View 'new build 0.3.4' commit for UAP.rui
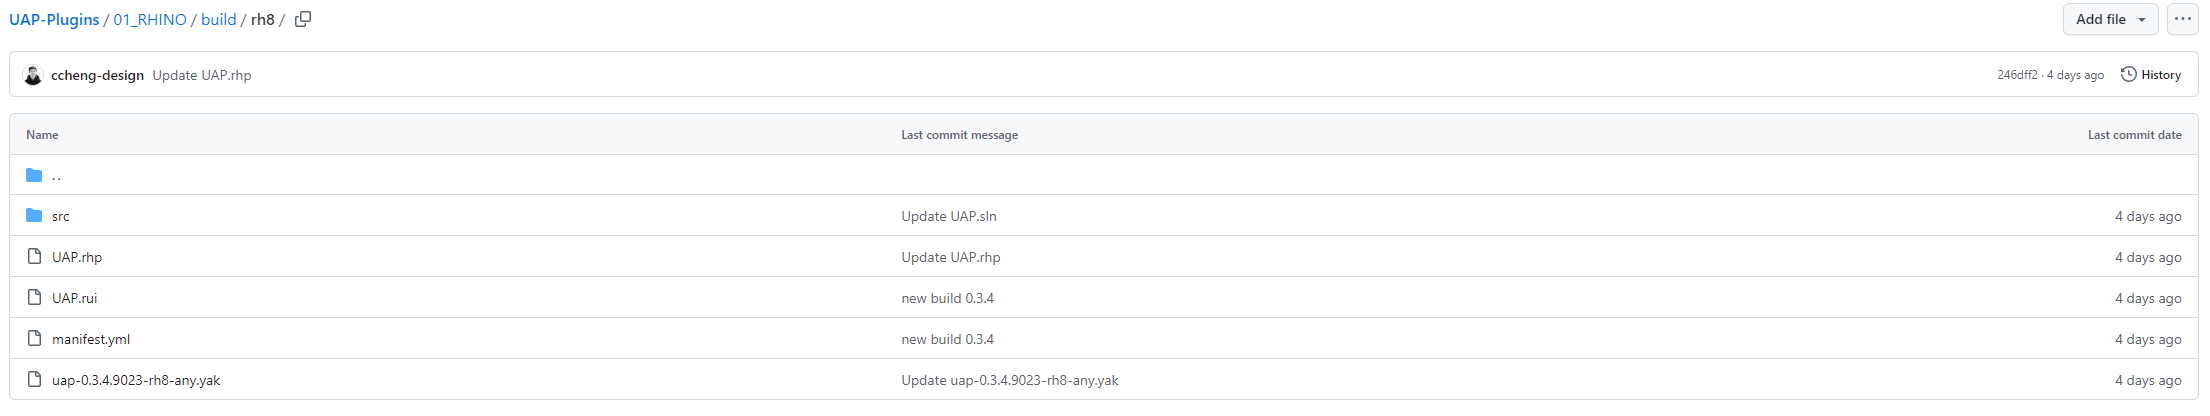The image size is (2210, 416). point(948,298)
